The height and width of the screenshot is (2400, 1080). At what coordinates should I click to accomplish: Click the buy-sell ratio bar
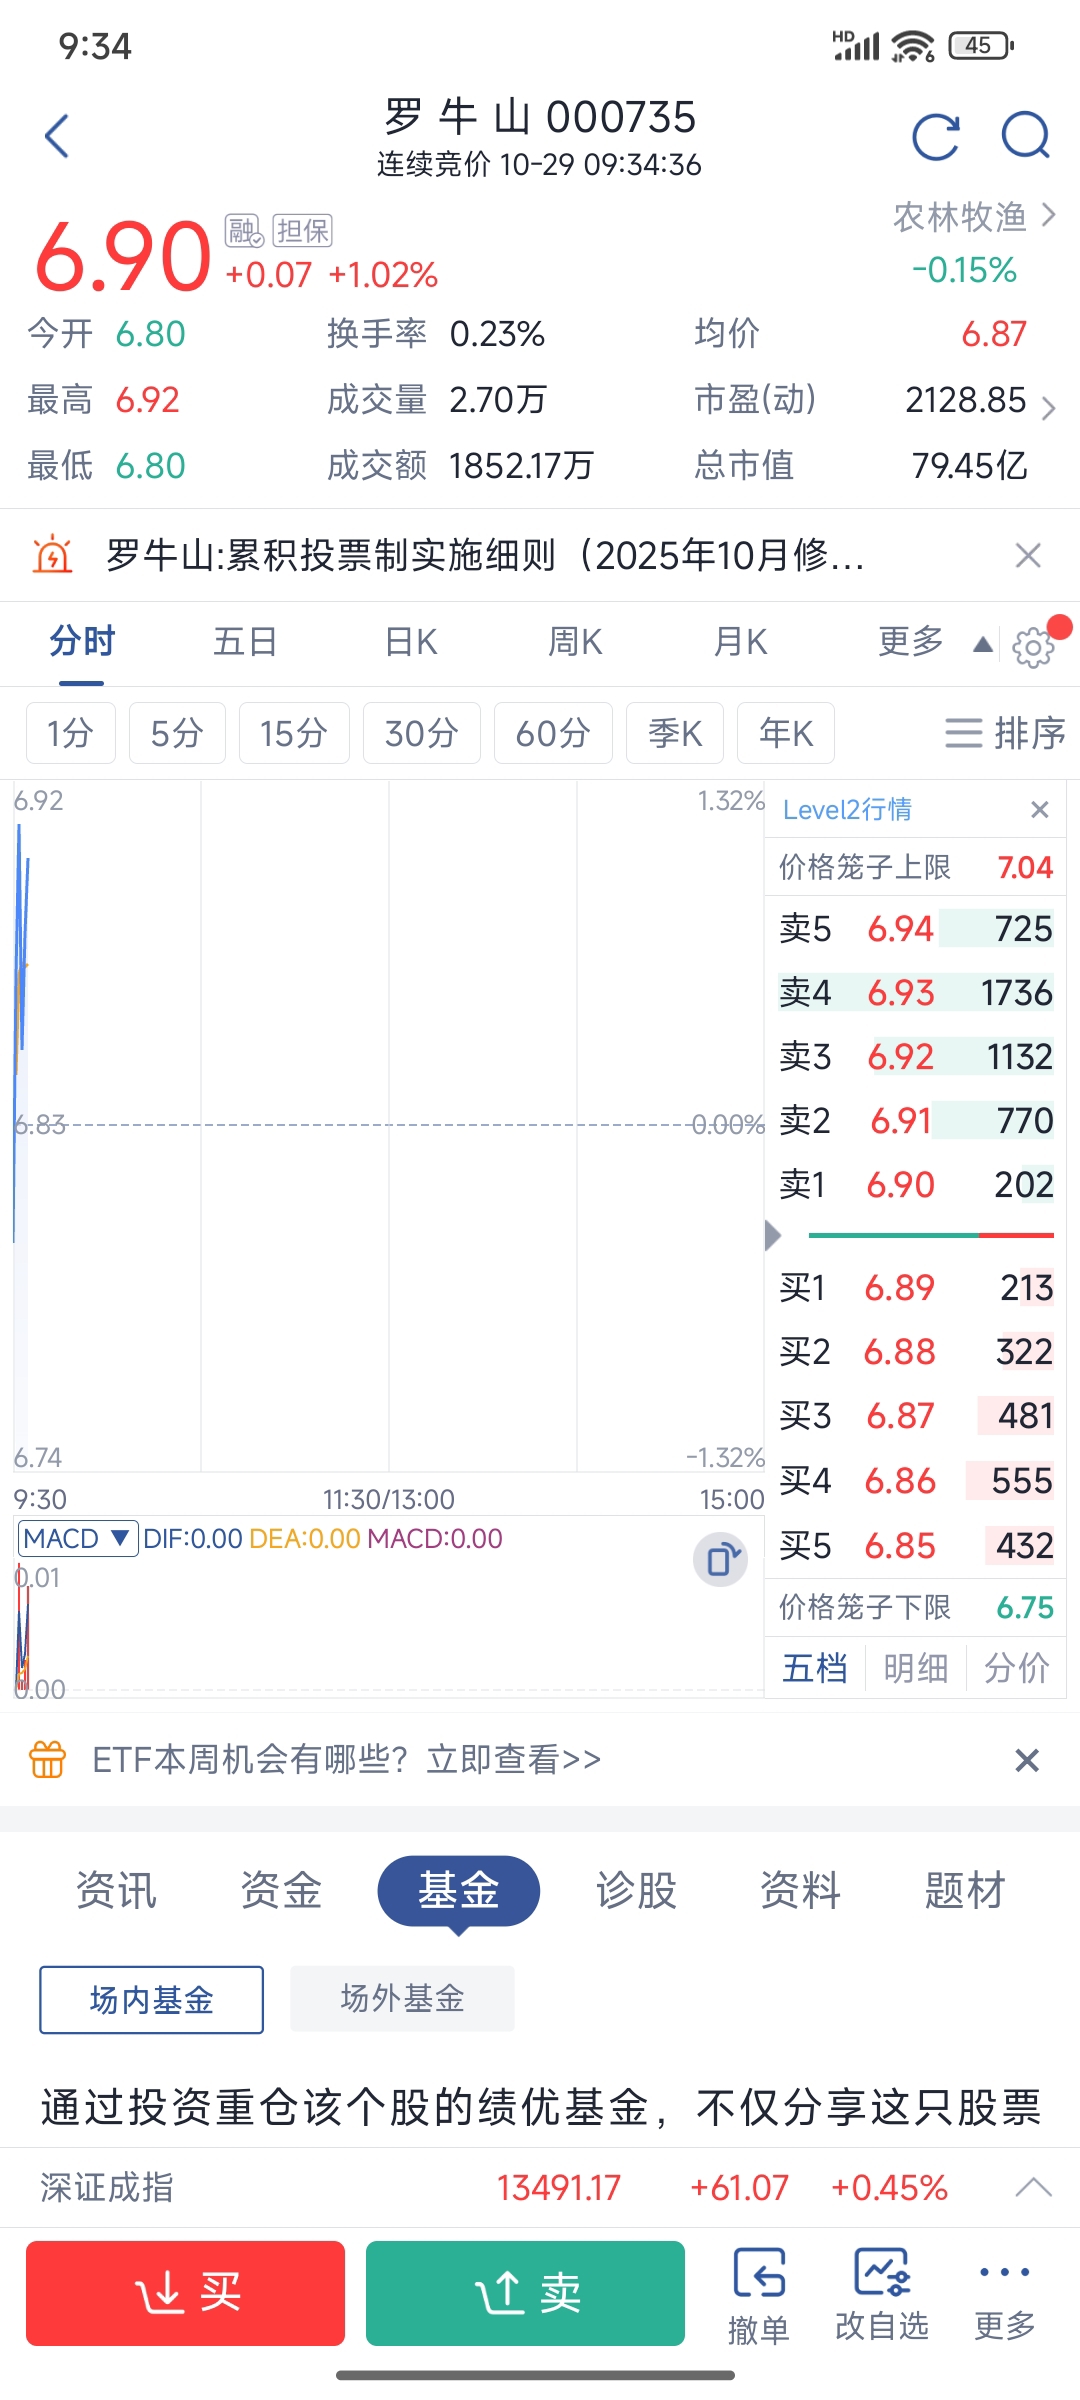point(930,1235)
